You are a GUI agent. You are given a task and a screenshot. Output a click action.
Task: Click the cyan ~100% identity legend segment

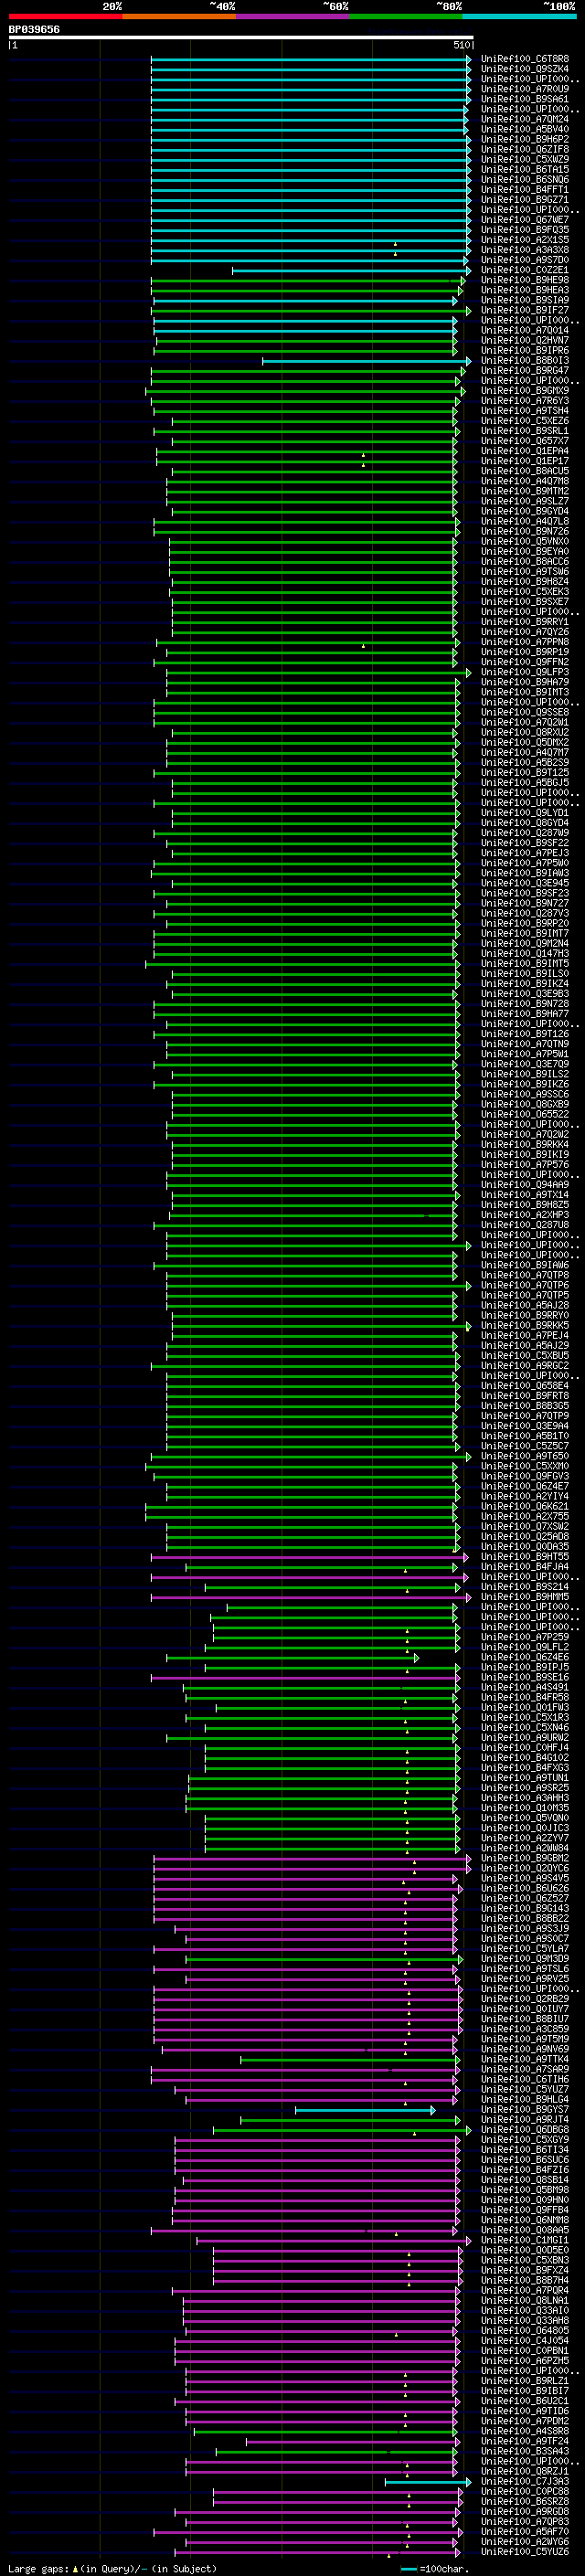pos(519,16)
